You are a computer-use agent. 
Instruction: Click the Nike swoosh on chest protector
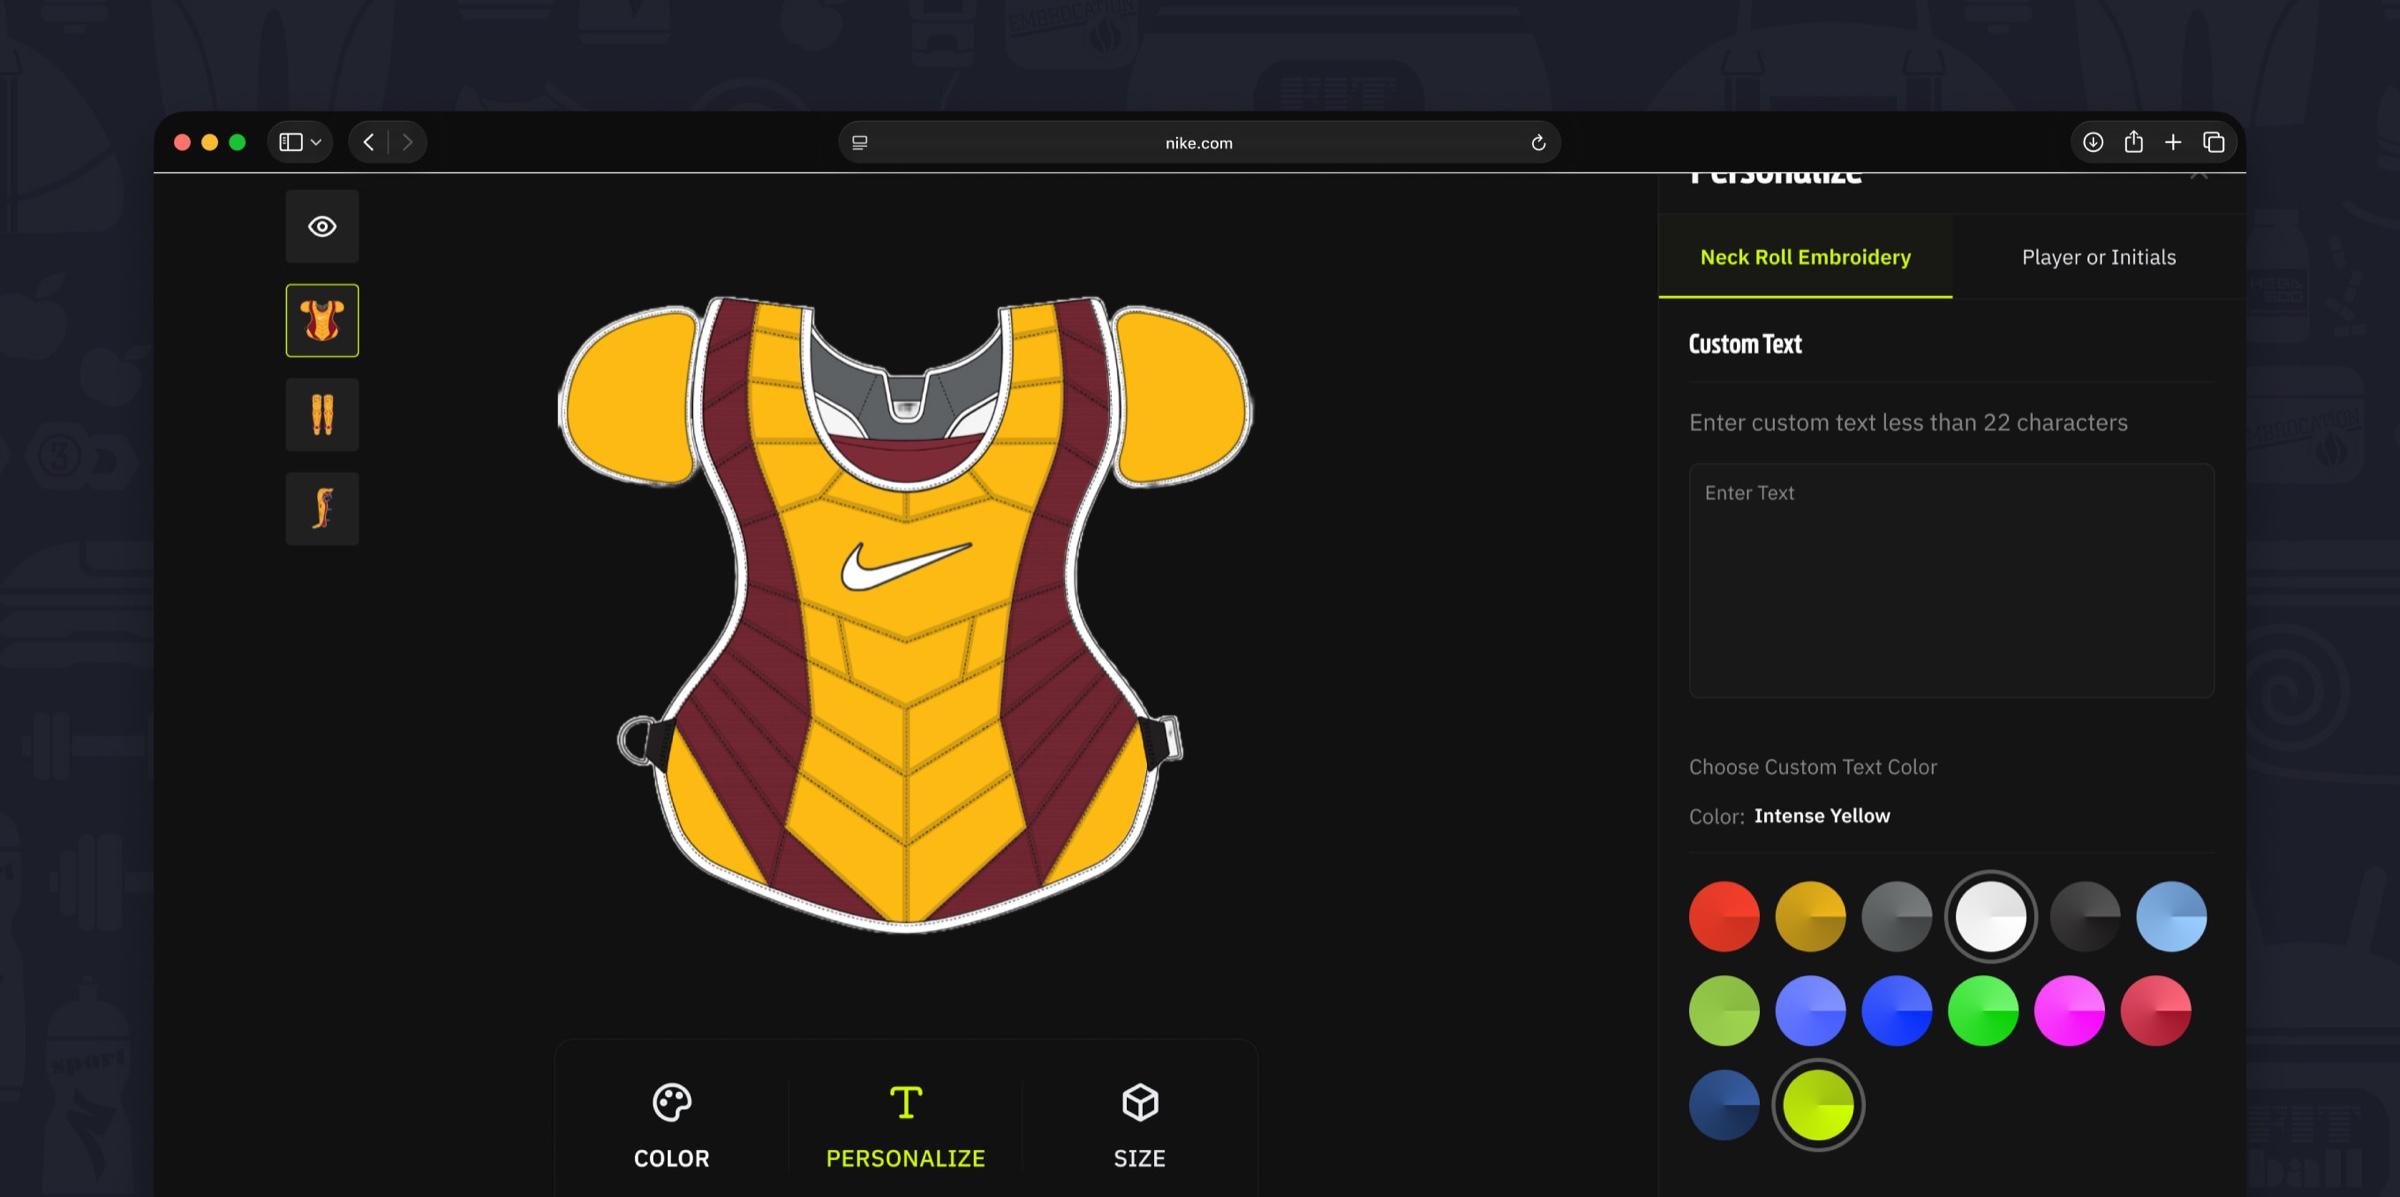click(905, 566)
